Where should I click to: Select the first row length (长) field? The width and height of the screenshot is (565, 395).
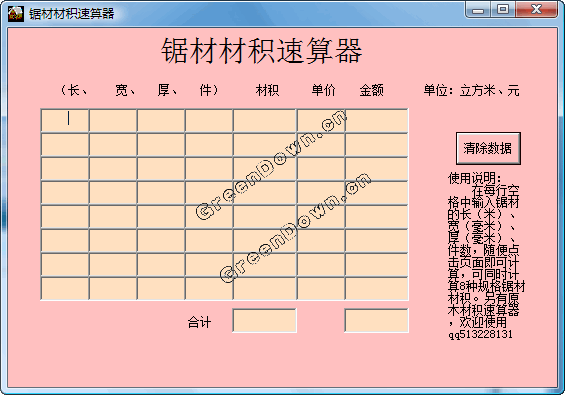[x=65, y=120]
